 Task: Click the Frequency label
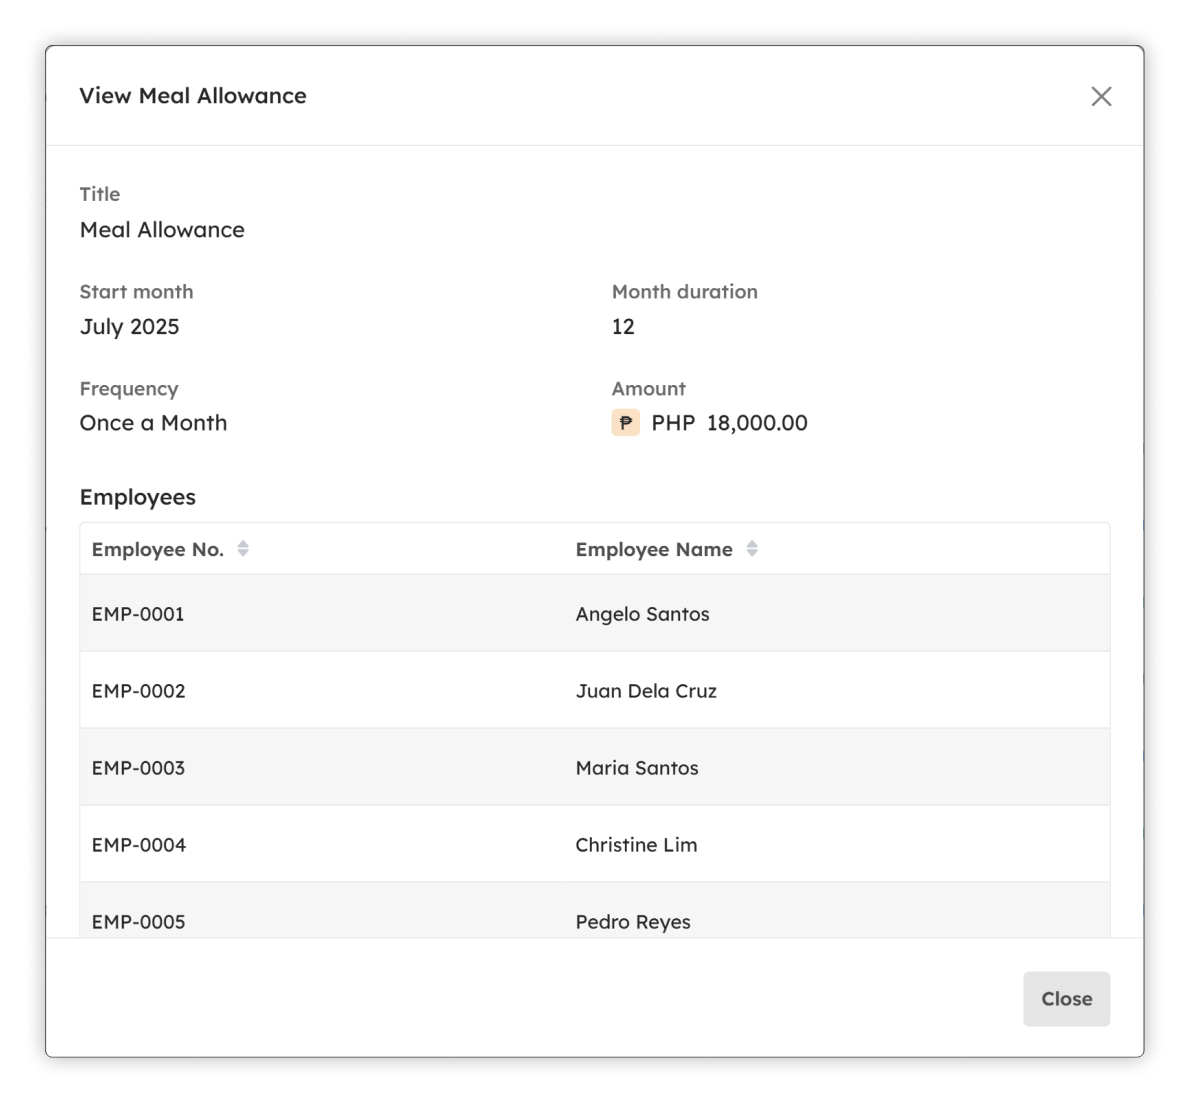(129, 389)
